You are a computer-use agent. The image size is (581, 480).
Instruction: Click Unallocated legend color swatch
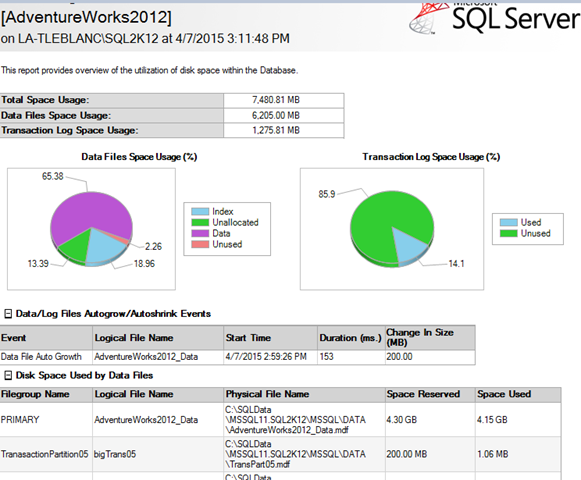pyautogui.click(x=200, y=222)
